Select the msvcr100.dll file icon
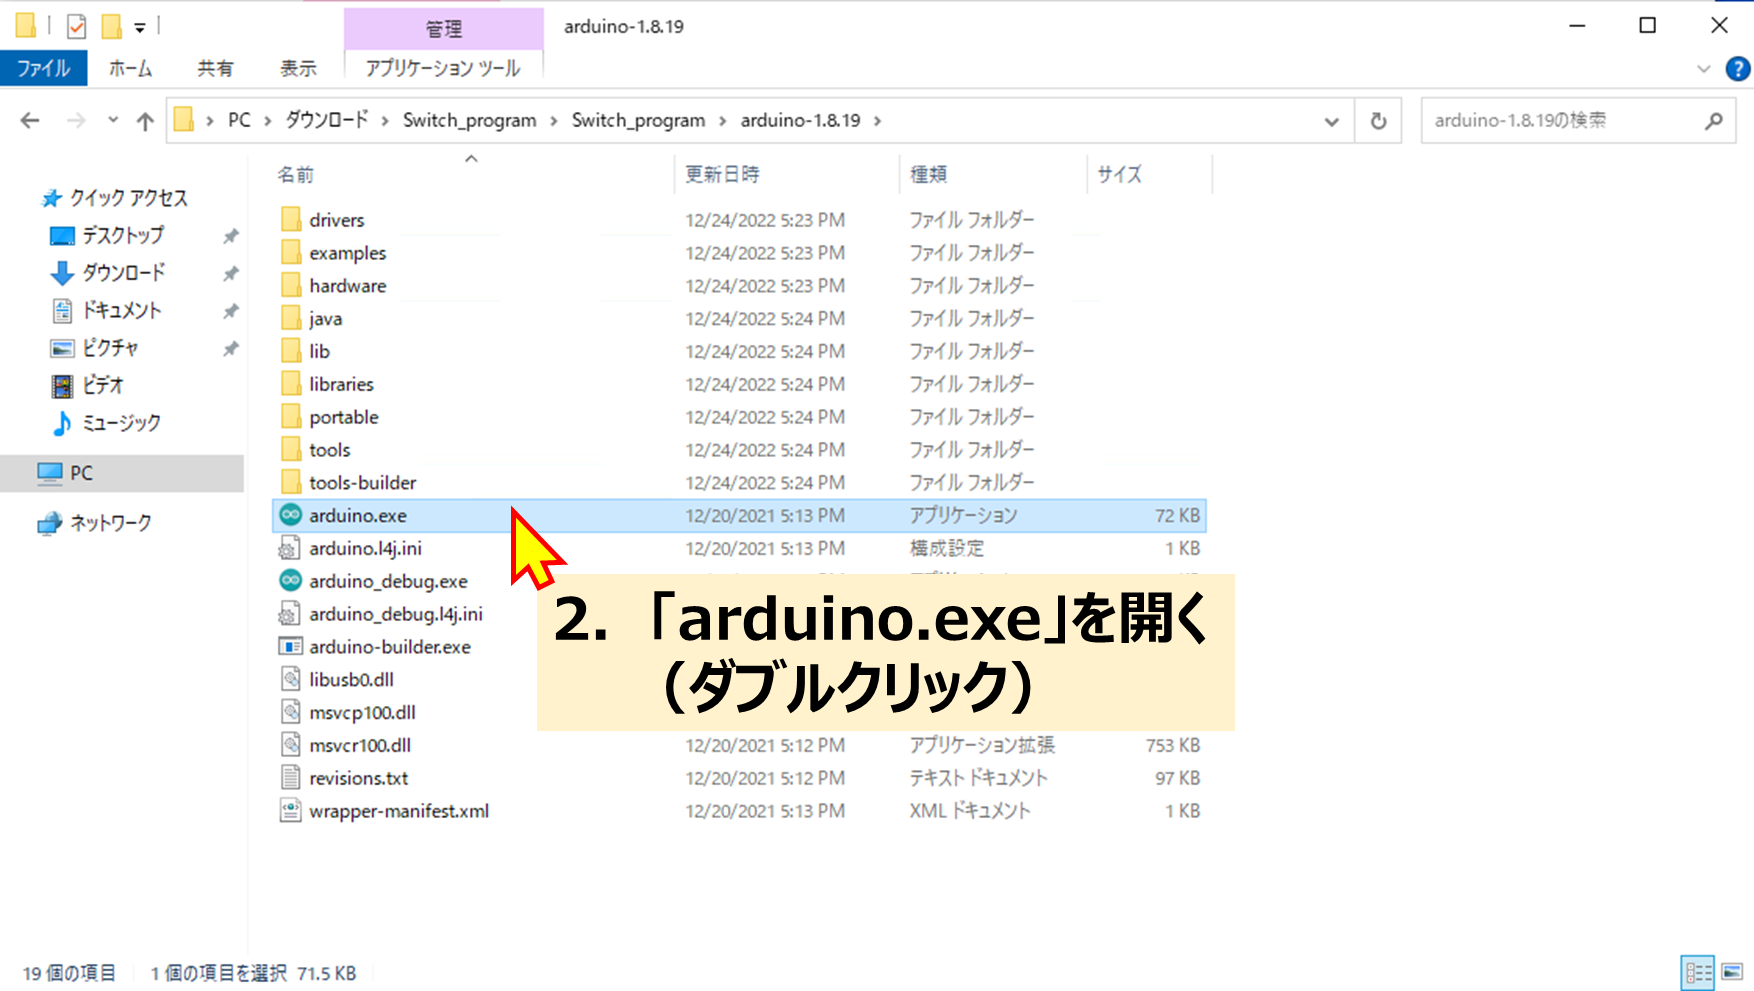The width and height of the screenshot is (1754, 991). click(290, 745)
